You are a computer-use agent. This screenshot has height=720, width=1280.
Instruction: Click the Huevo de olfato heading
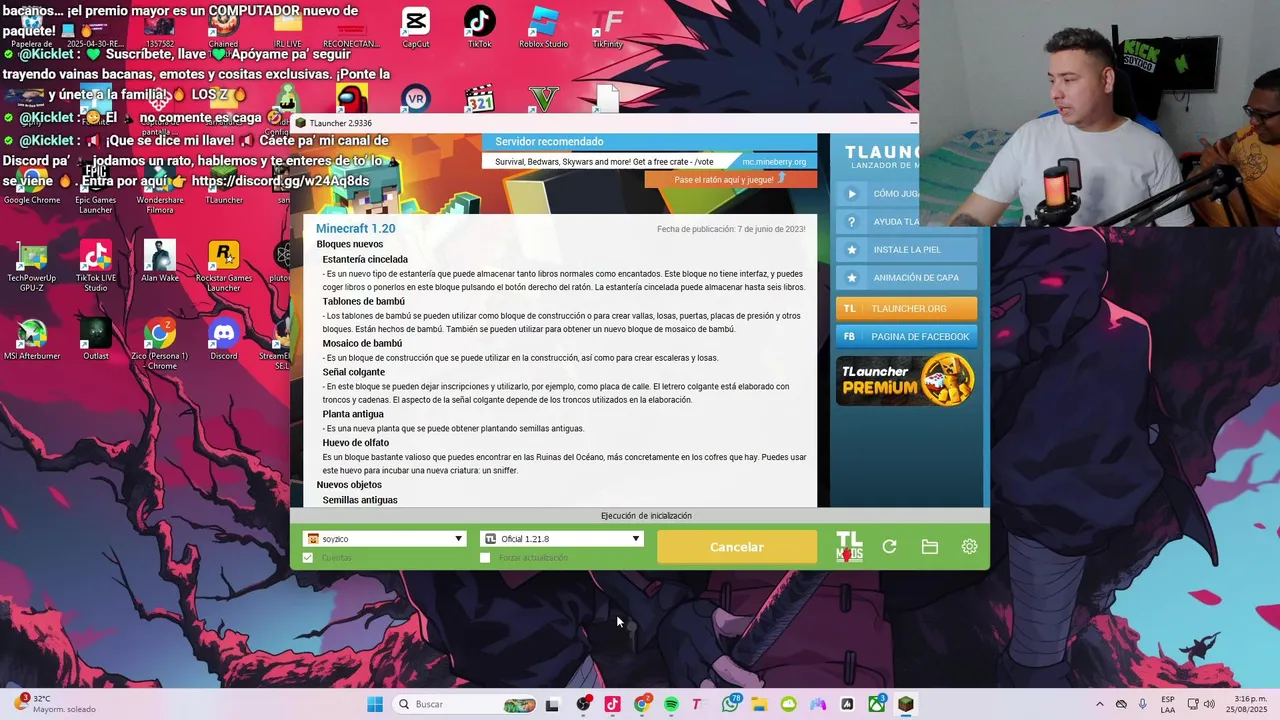pyautogui.click(x=355, y=442)
